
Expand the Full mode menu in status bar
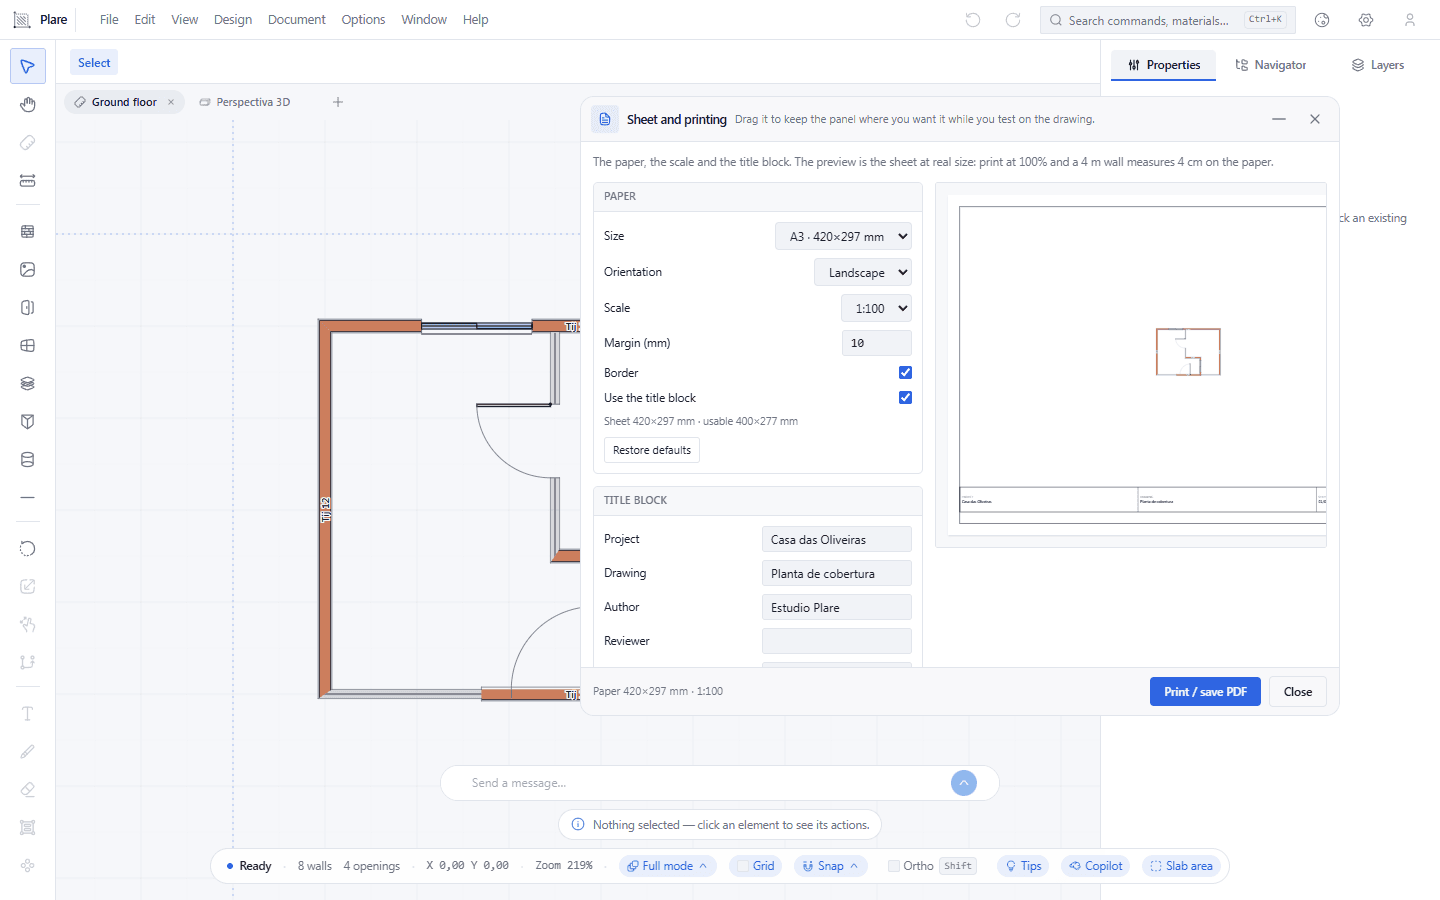(x=667, y=866)
